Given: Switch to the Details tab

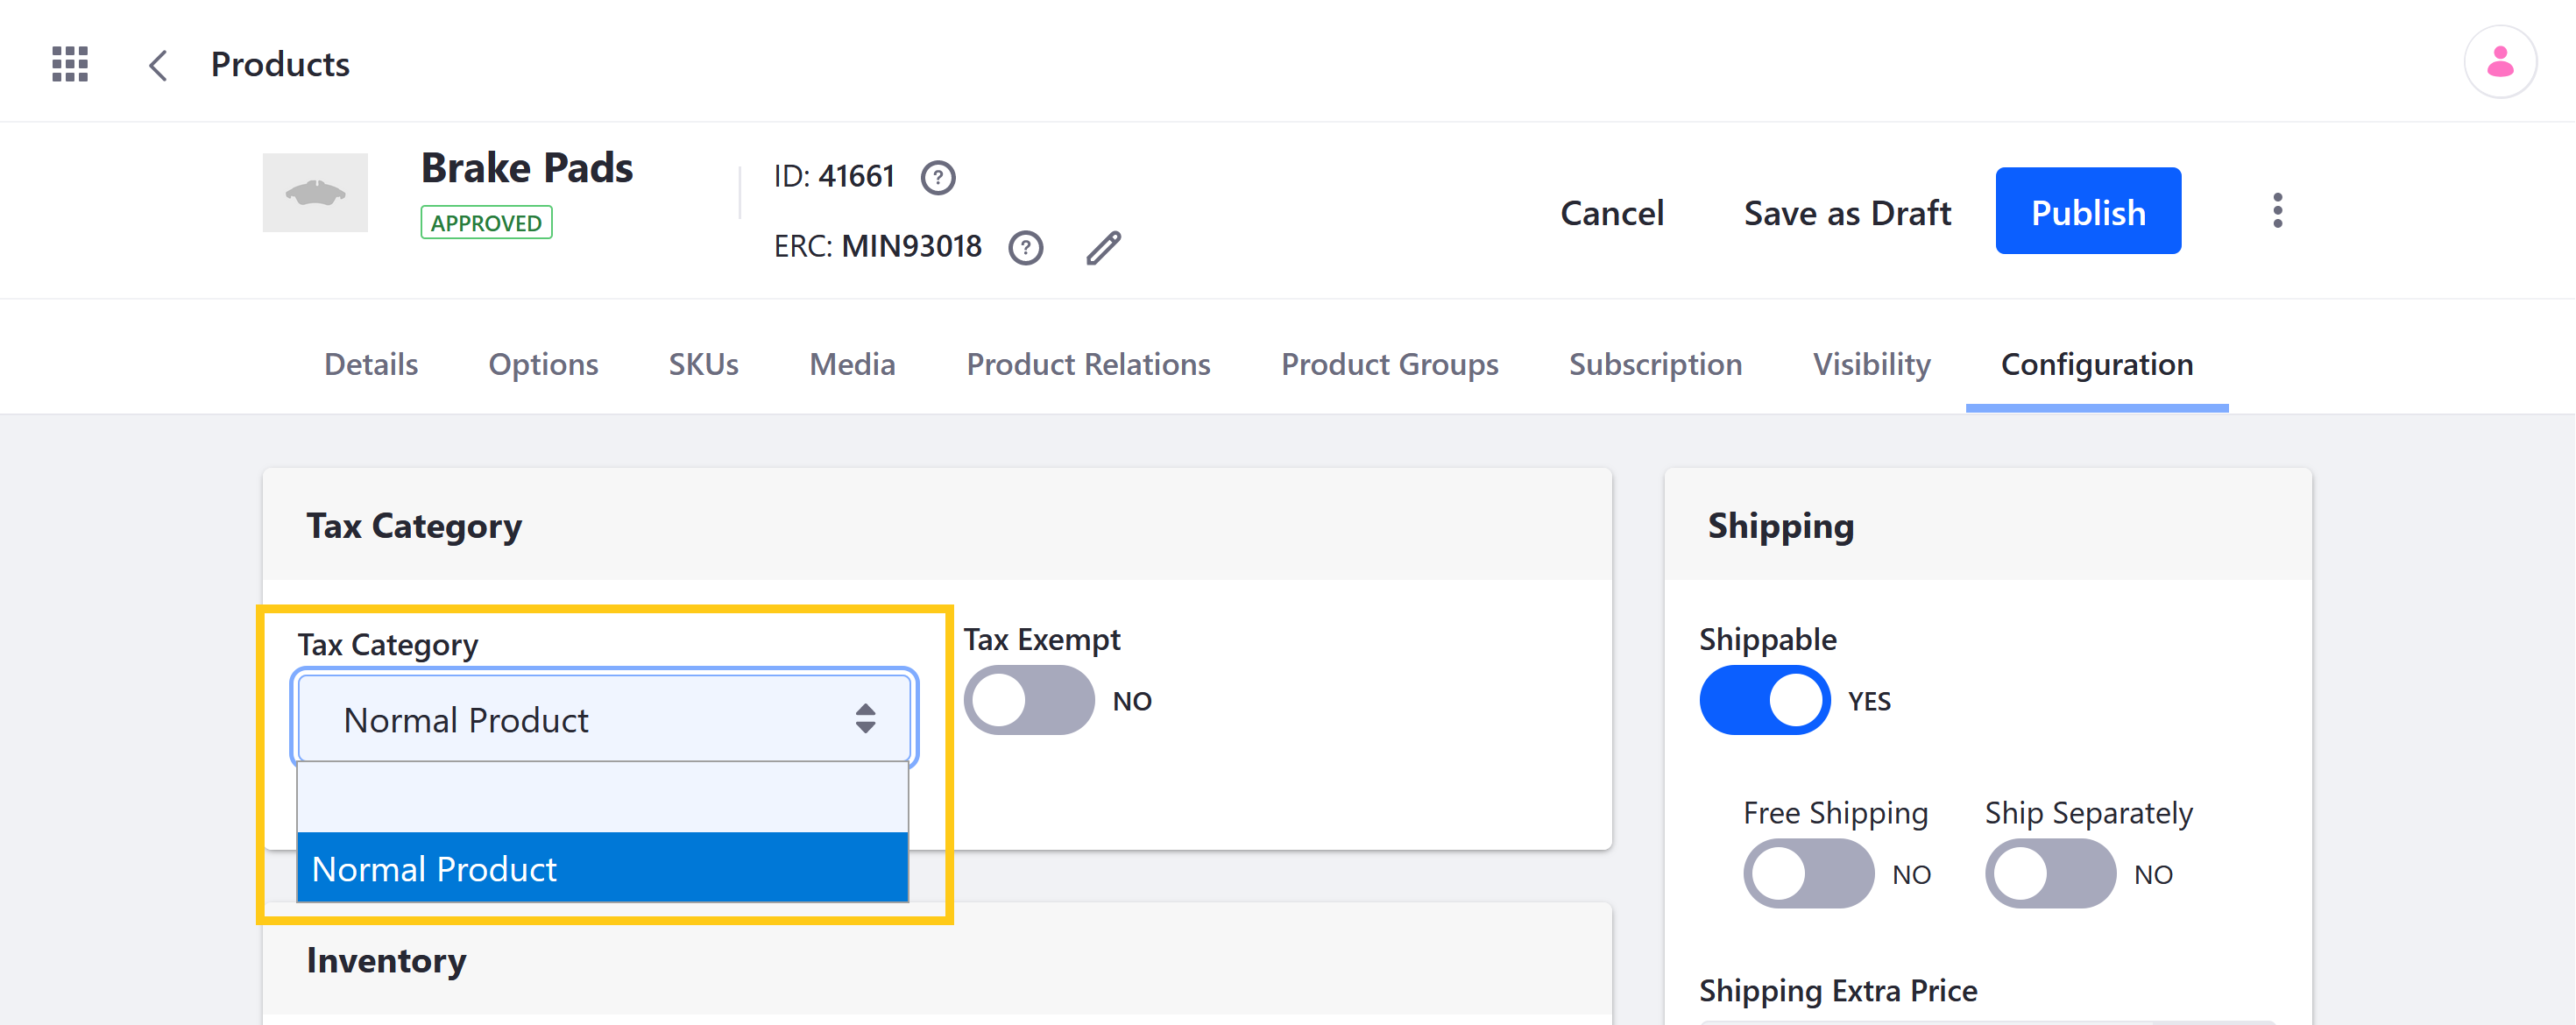Looking at the screenshot, I should coord(370,364).
